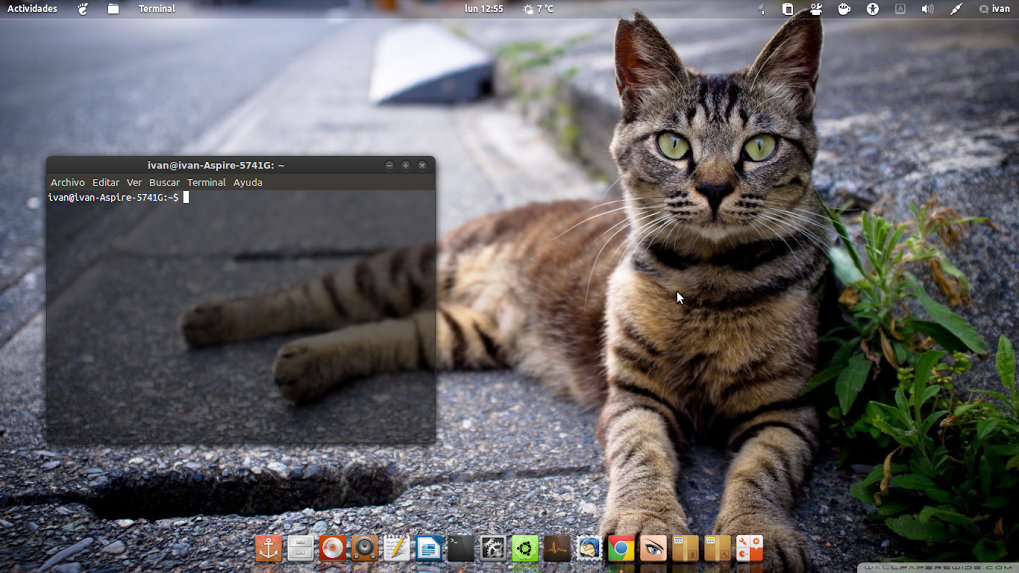Screen dimensions: 1019x573
Task: Open the Archivo menu in the terminal
Action: point(67,183)
